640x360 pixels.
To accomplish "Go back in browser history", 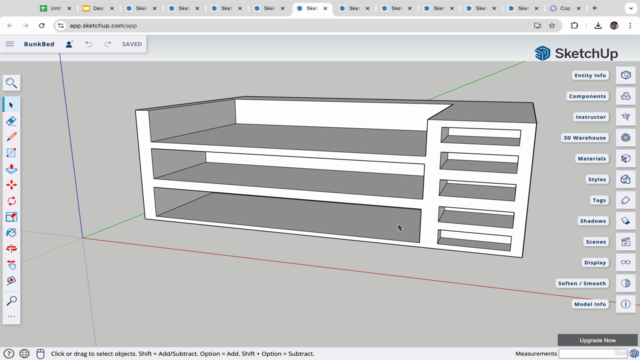I will 10,25.
